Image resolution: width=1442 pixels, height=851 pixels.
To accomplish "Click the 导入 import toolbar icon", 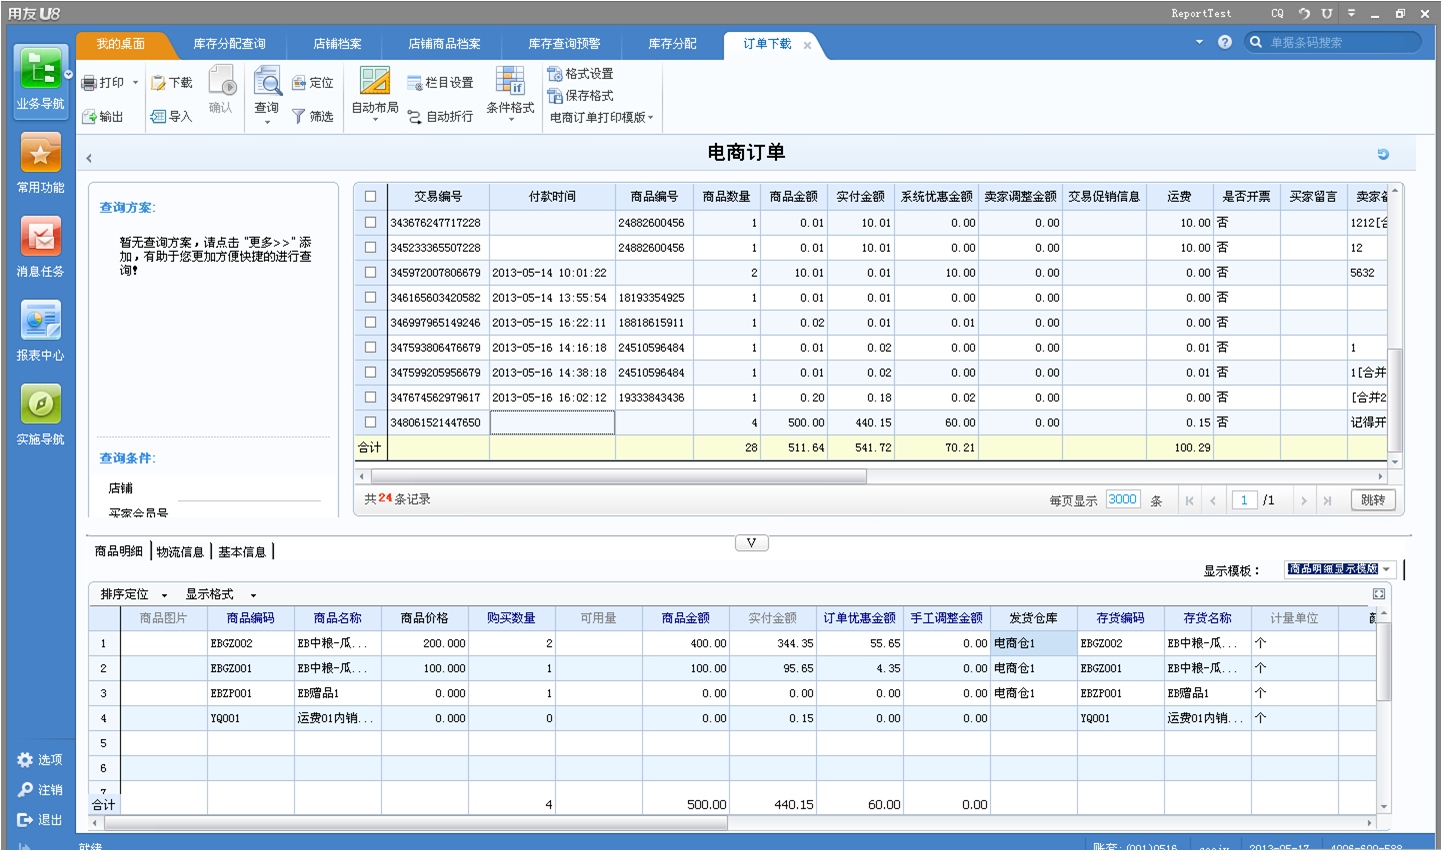I will pyautogui.click(x=158, y=117).
